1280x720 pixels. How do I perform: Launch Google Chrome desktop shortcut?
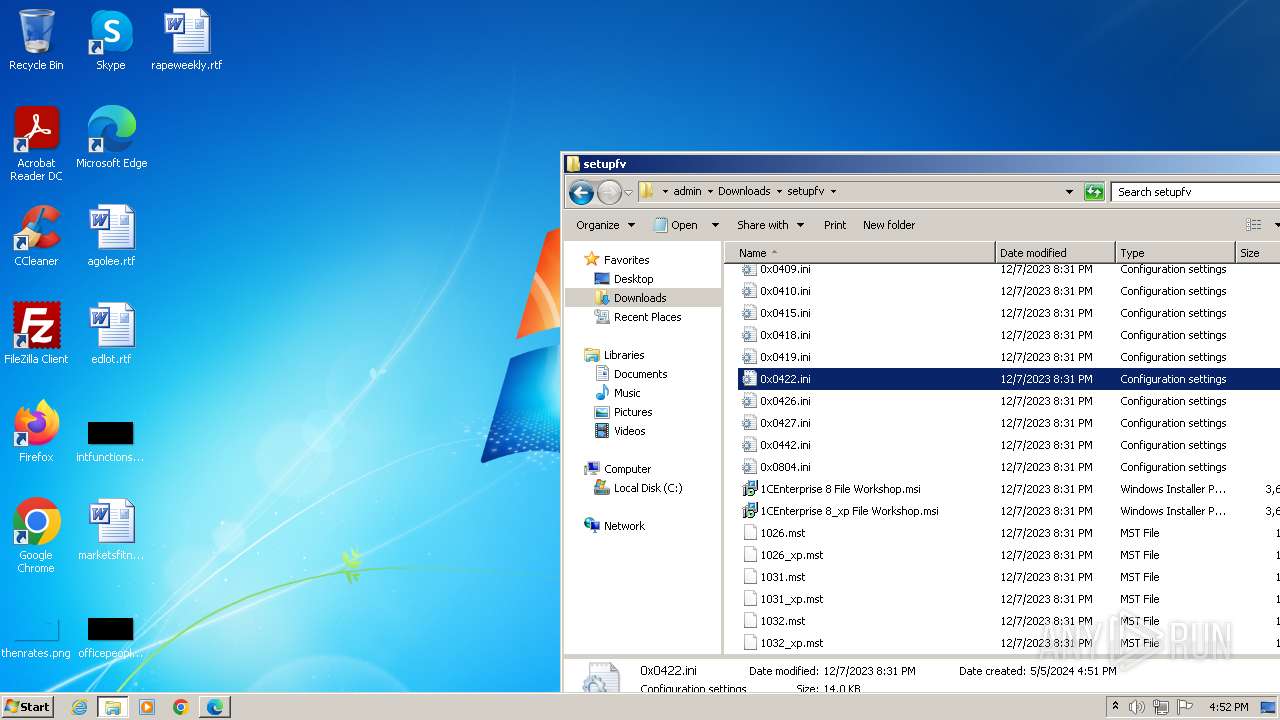pyautogui.click(x=36, y=535)
